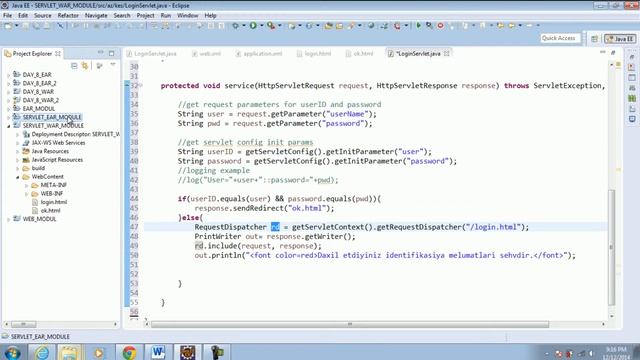Open the Project menu
This screenshot has width=640, height=360.
coord(145,16)
